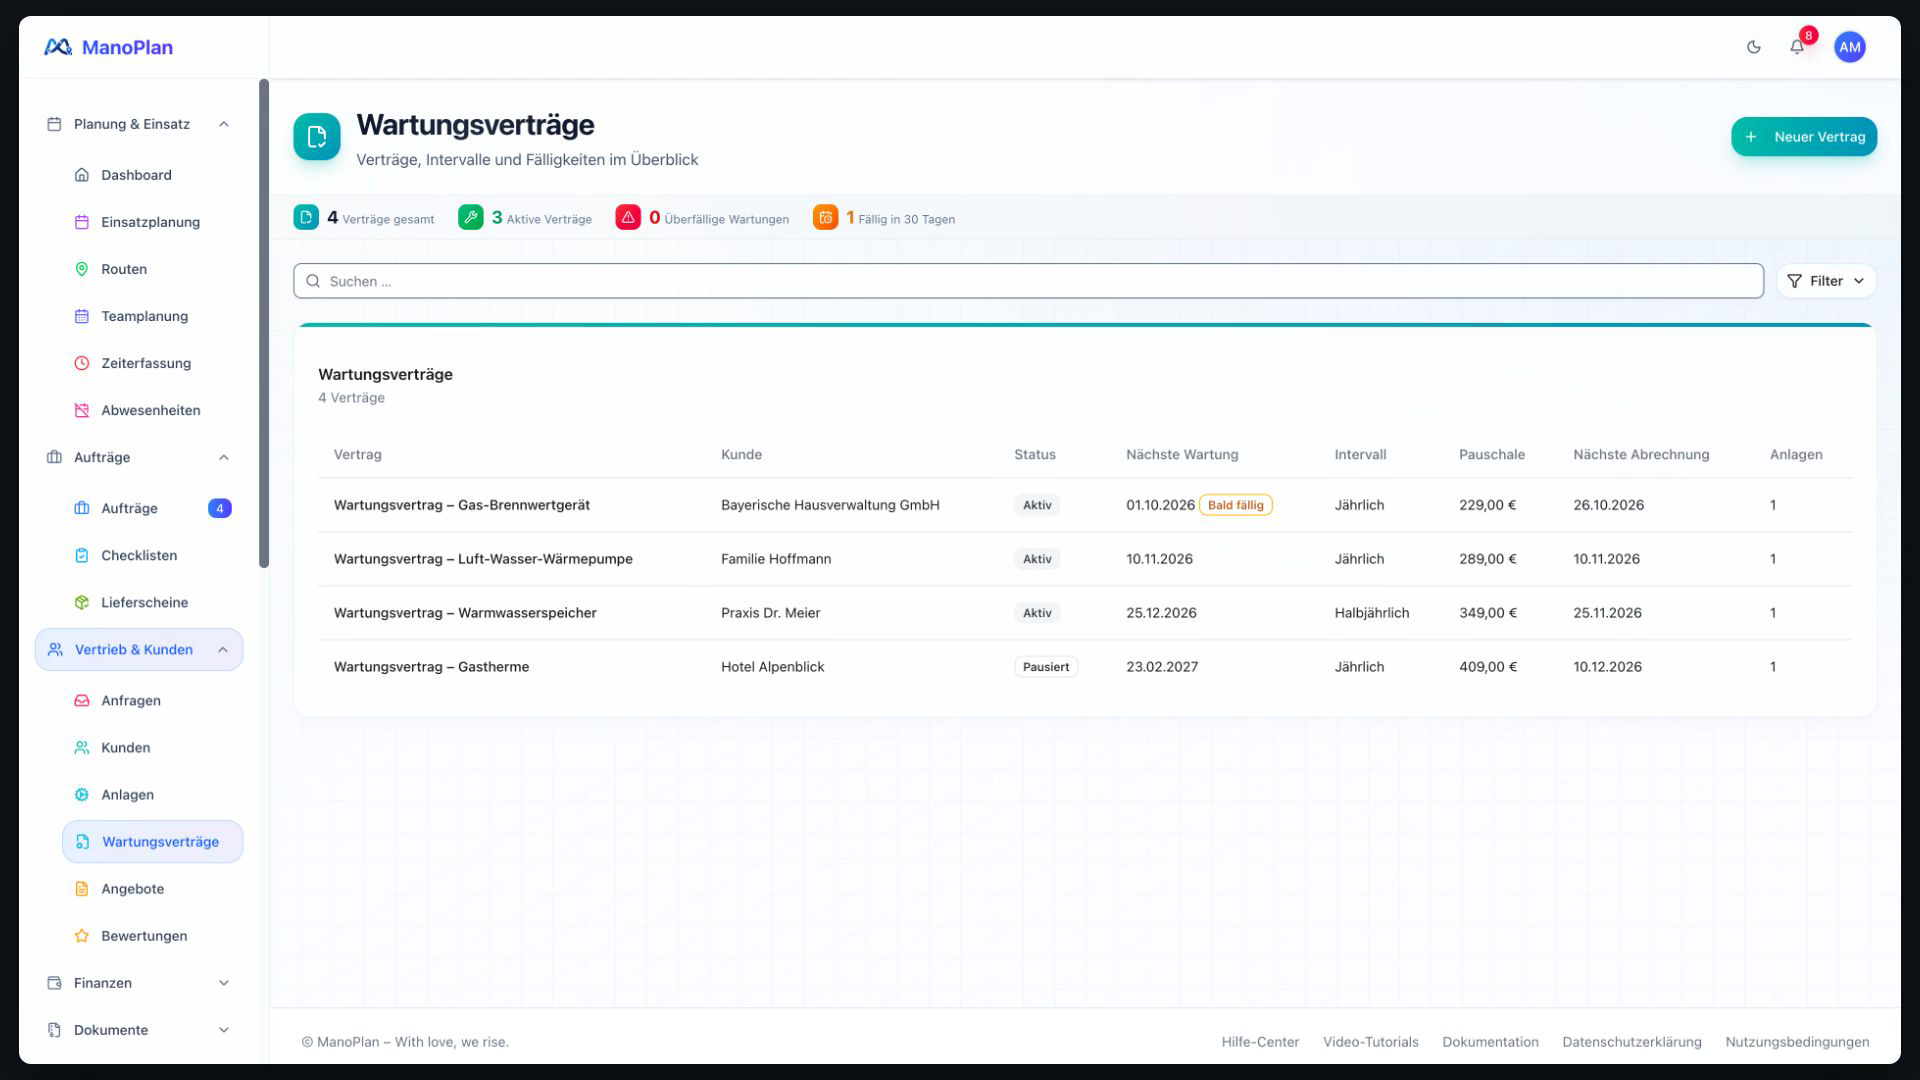Open the Wartungsvertrag – Gas-Brennwertgerät row
The width and height of the screenshot is (1920, 1080).
[x=1085, y=505]
